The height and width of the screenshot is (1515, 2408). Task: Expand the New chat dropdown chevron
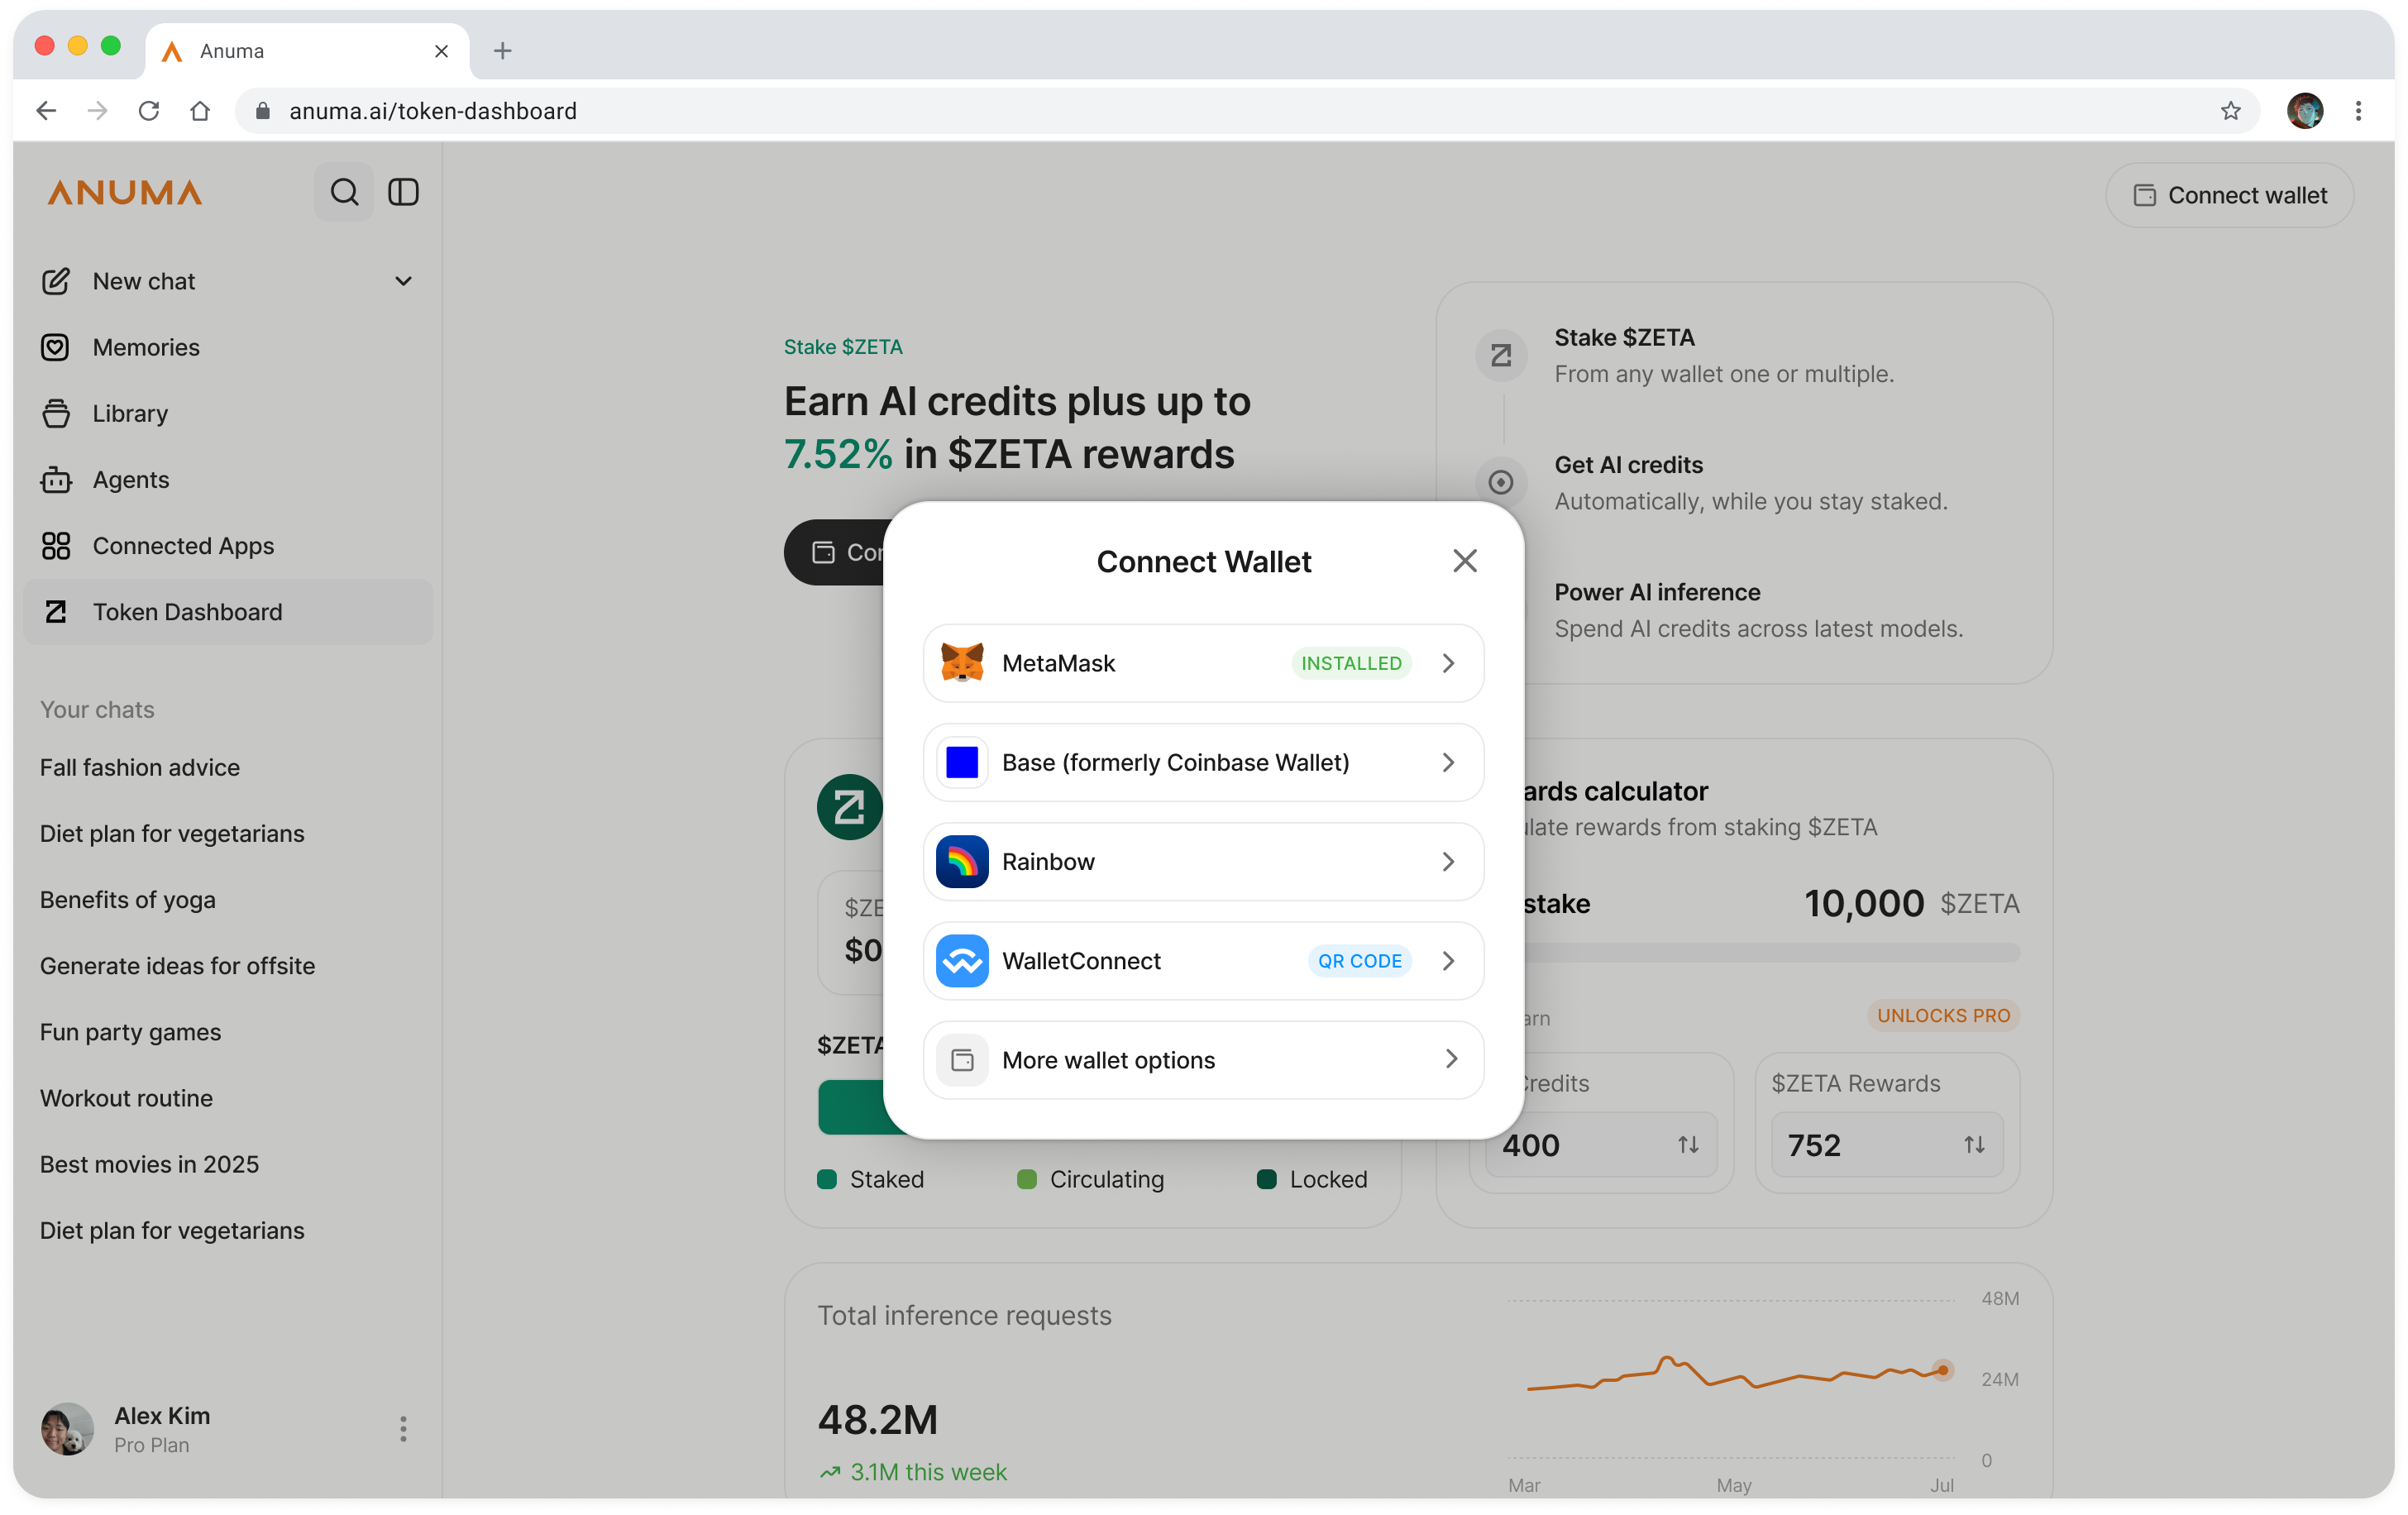click(x=403, y=281)
